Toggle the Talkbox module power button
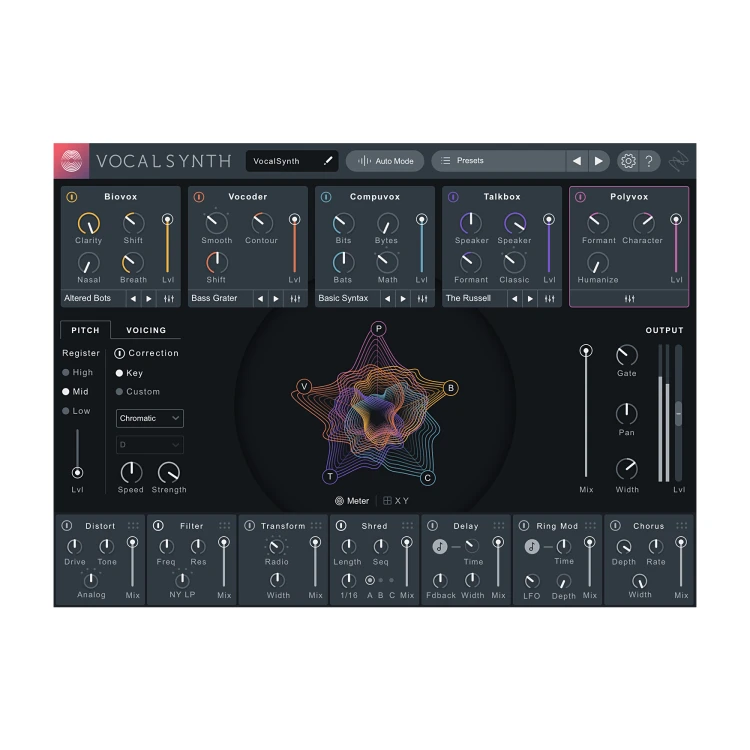This screenshot has width=750, height=750. click(453, 197)
